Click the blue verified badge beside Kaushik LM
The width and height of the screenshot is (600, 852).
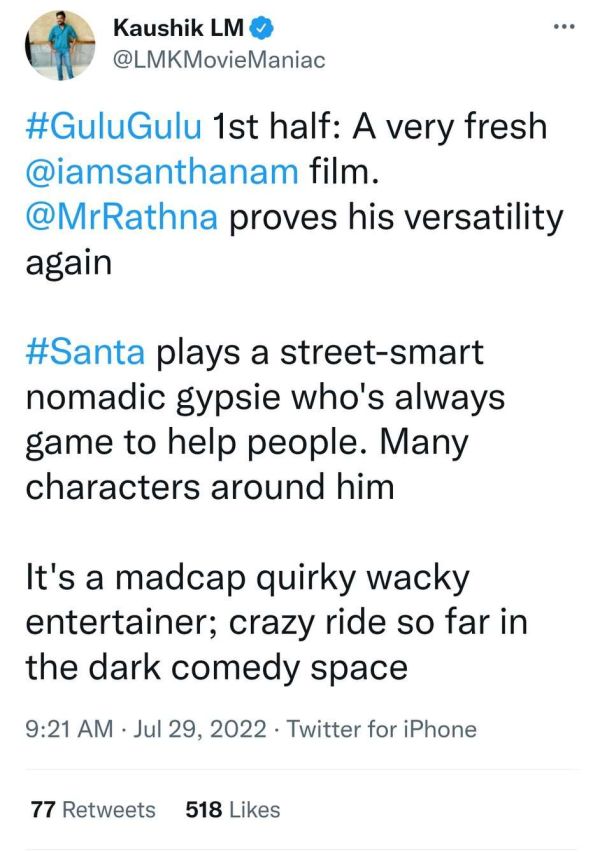[261, 28]
